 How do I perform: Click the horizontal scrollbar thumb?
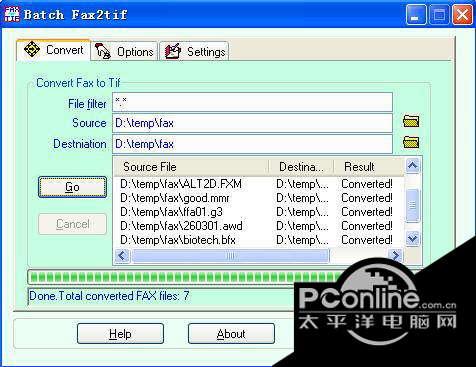(x=230, y=256)
